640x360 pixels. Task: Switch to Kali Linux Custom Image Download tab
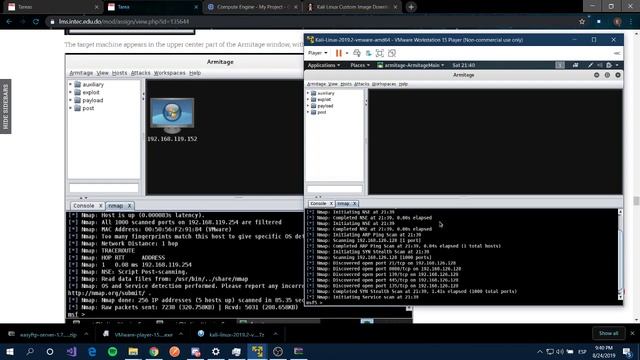point(353,7)
